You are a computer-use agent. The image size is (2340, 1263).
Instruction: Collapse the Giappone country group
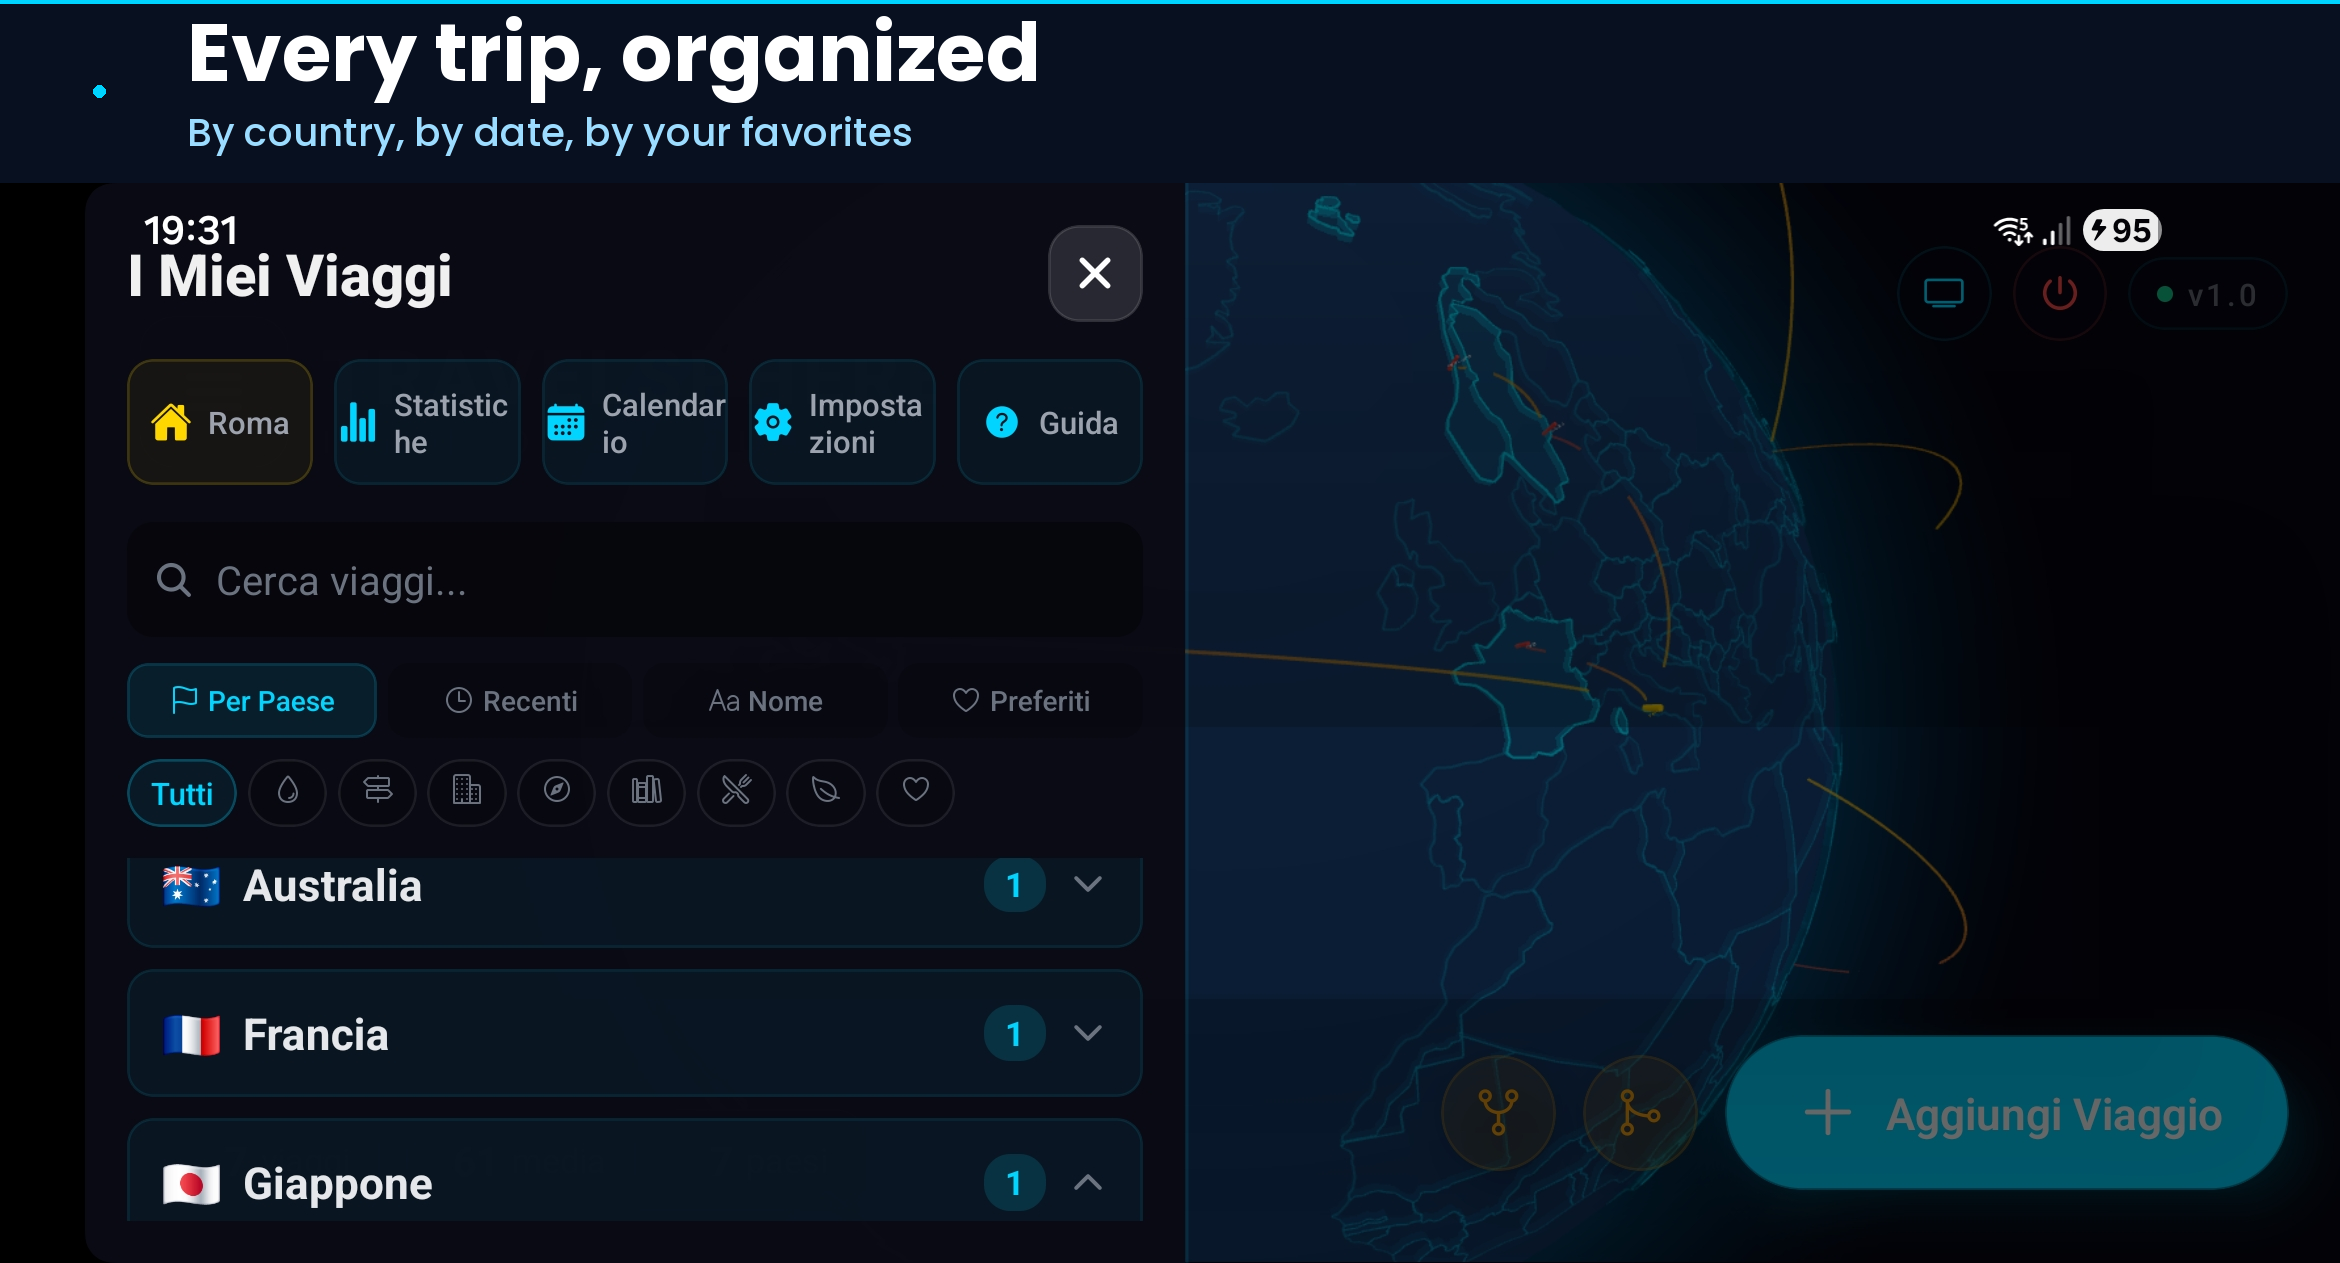[x=1088, y=1183]
